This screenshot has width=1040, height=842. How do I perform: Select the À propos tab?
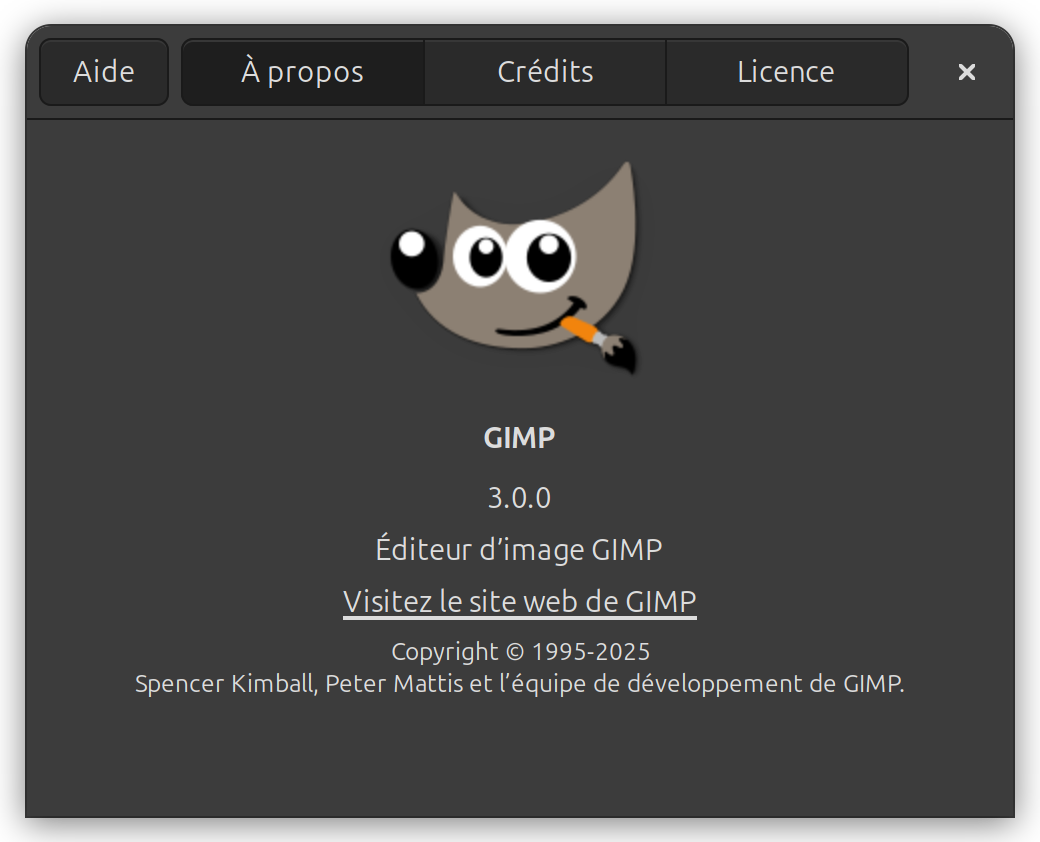[302, 72]
